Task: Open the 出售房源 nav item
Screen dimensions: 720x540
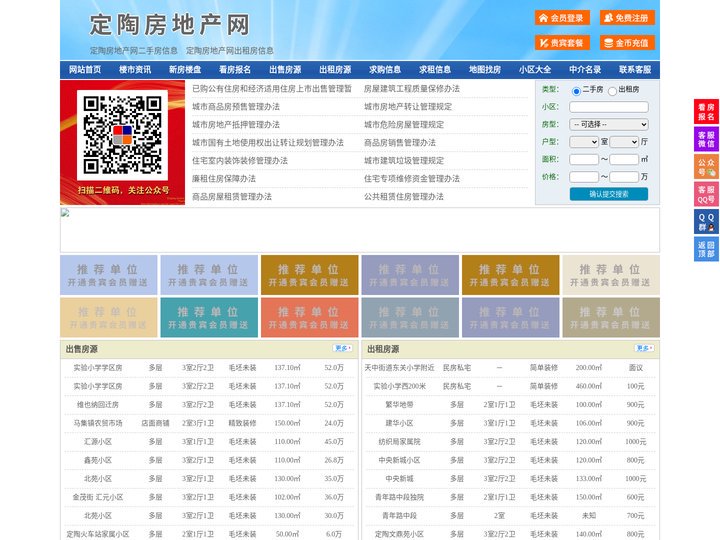Action: pos(285,70)
